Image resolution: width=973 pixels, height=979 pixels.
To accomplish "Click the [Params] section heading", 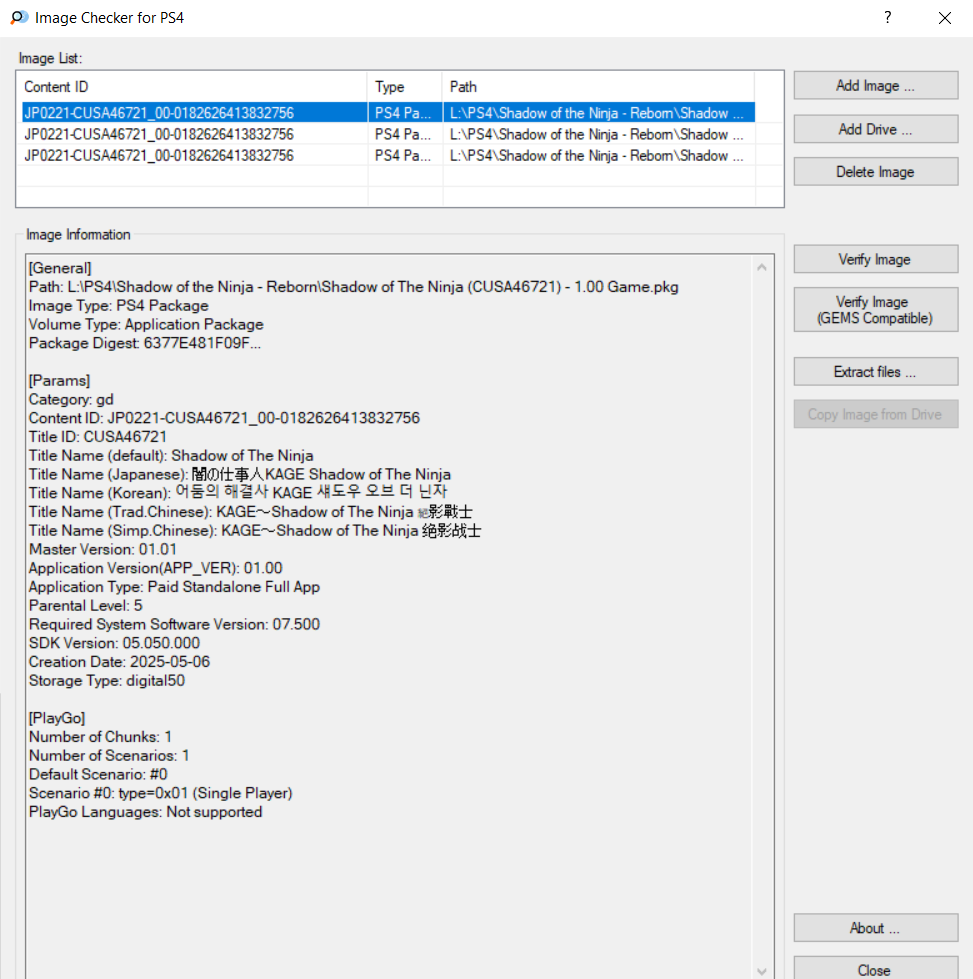I will pyautogui.click(x=59, y=381).
